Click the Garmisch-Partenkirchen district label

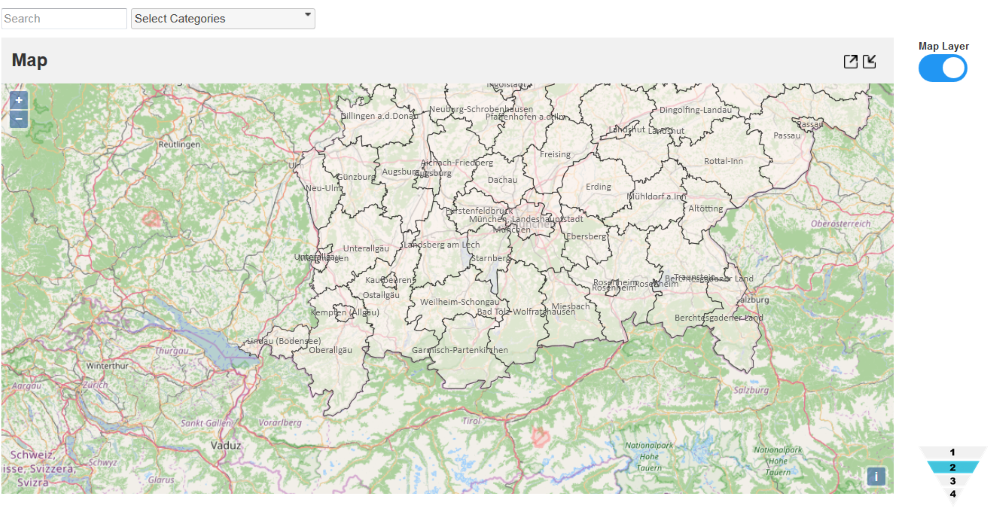(460, 350)
